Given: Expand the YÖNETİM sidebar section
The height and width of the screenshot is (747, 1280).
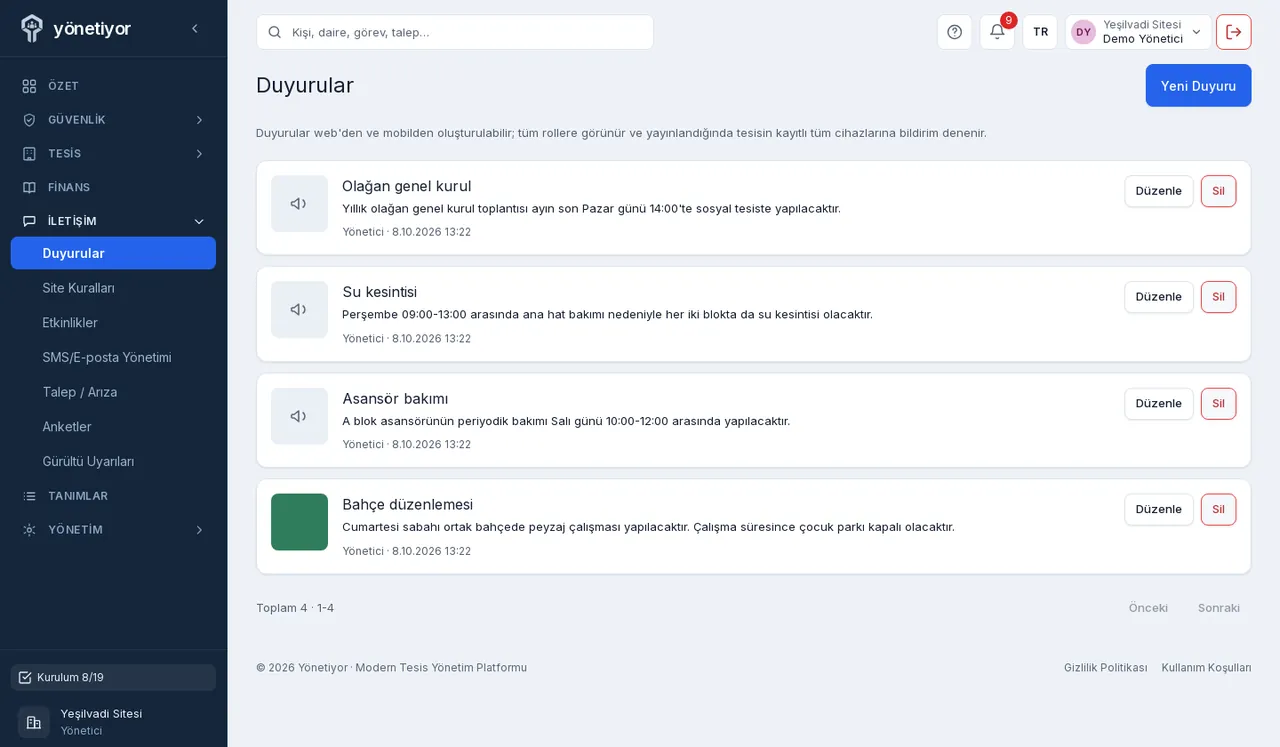Looking at the screenshot, I should [113, 530].
